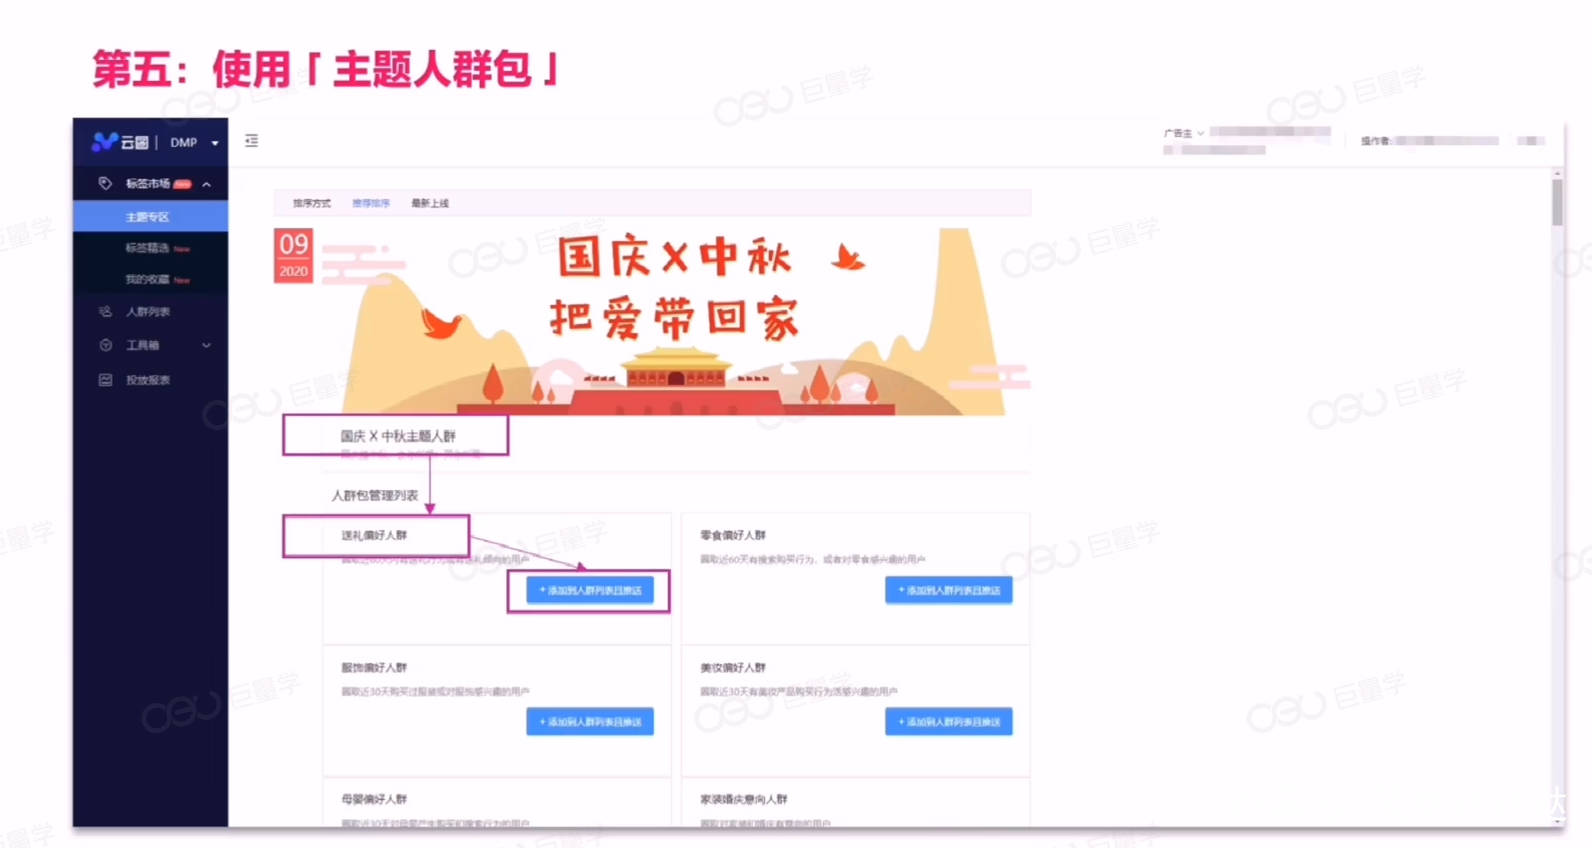Image resolution: width=1592 pixels, height=848 pixels.
Task: Add 送礼偏好人群 to the crowd list
Action: point(590,590)
